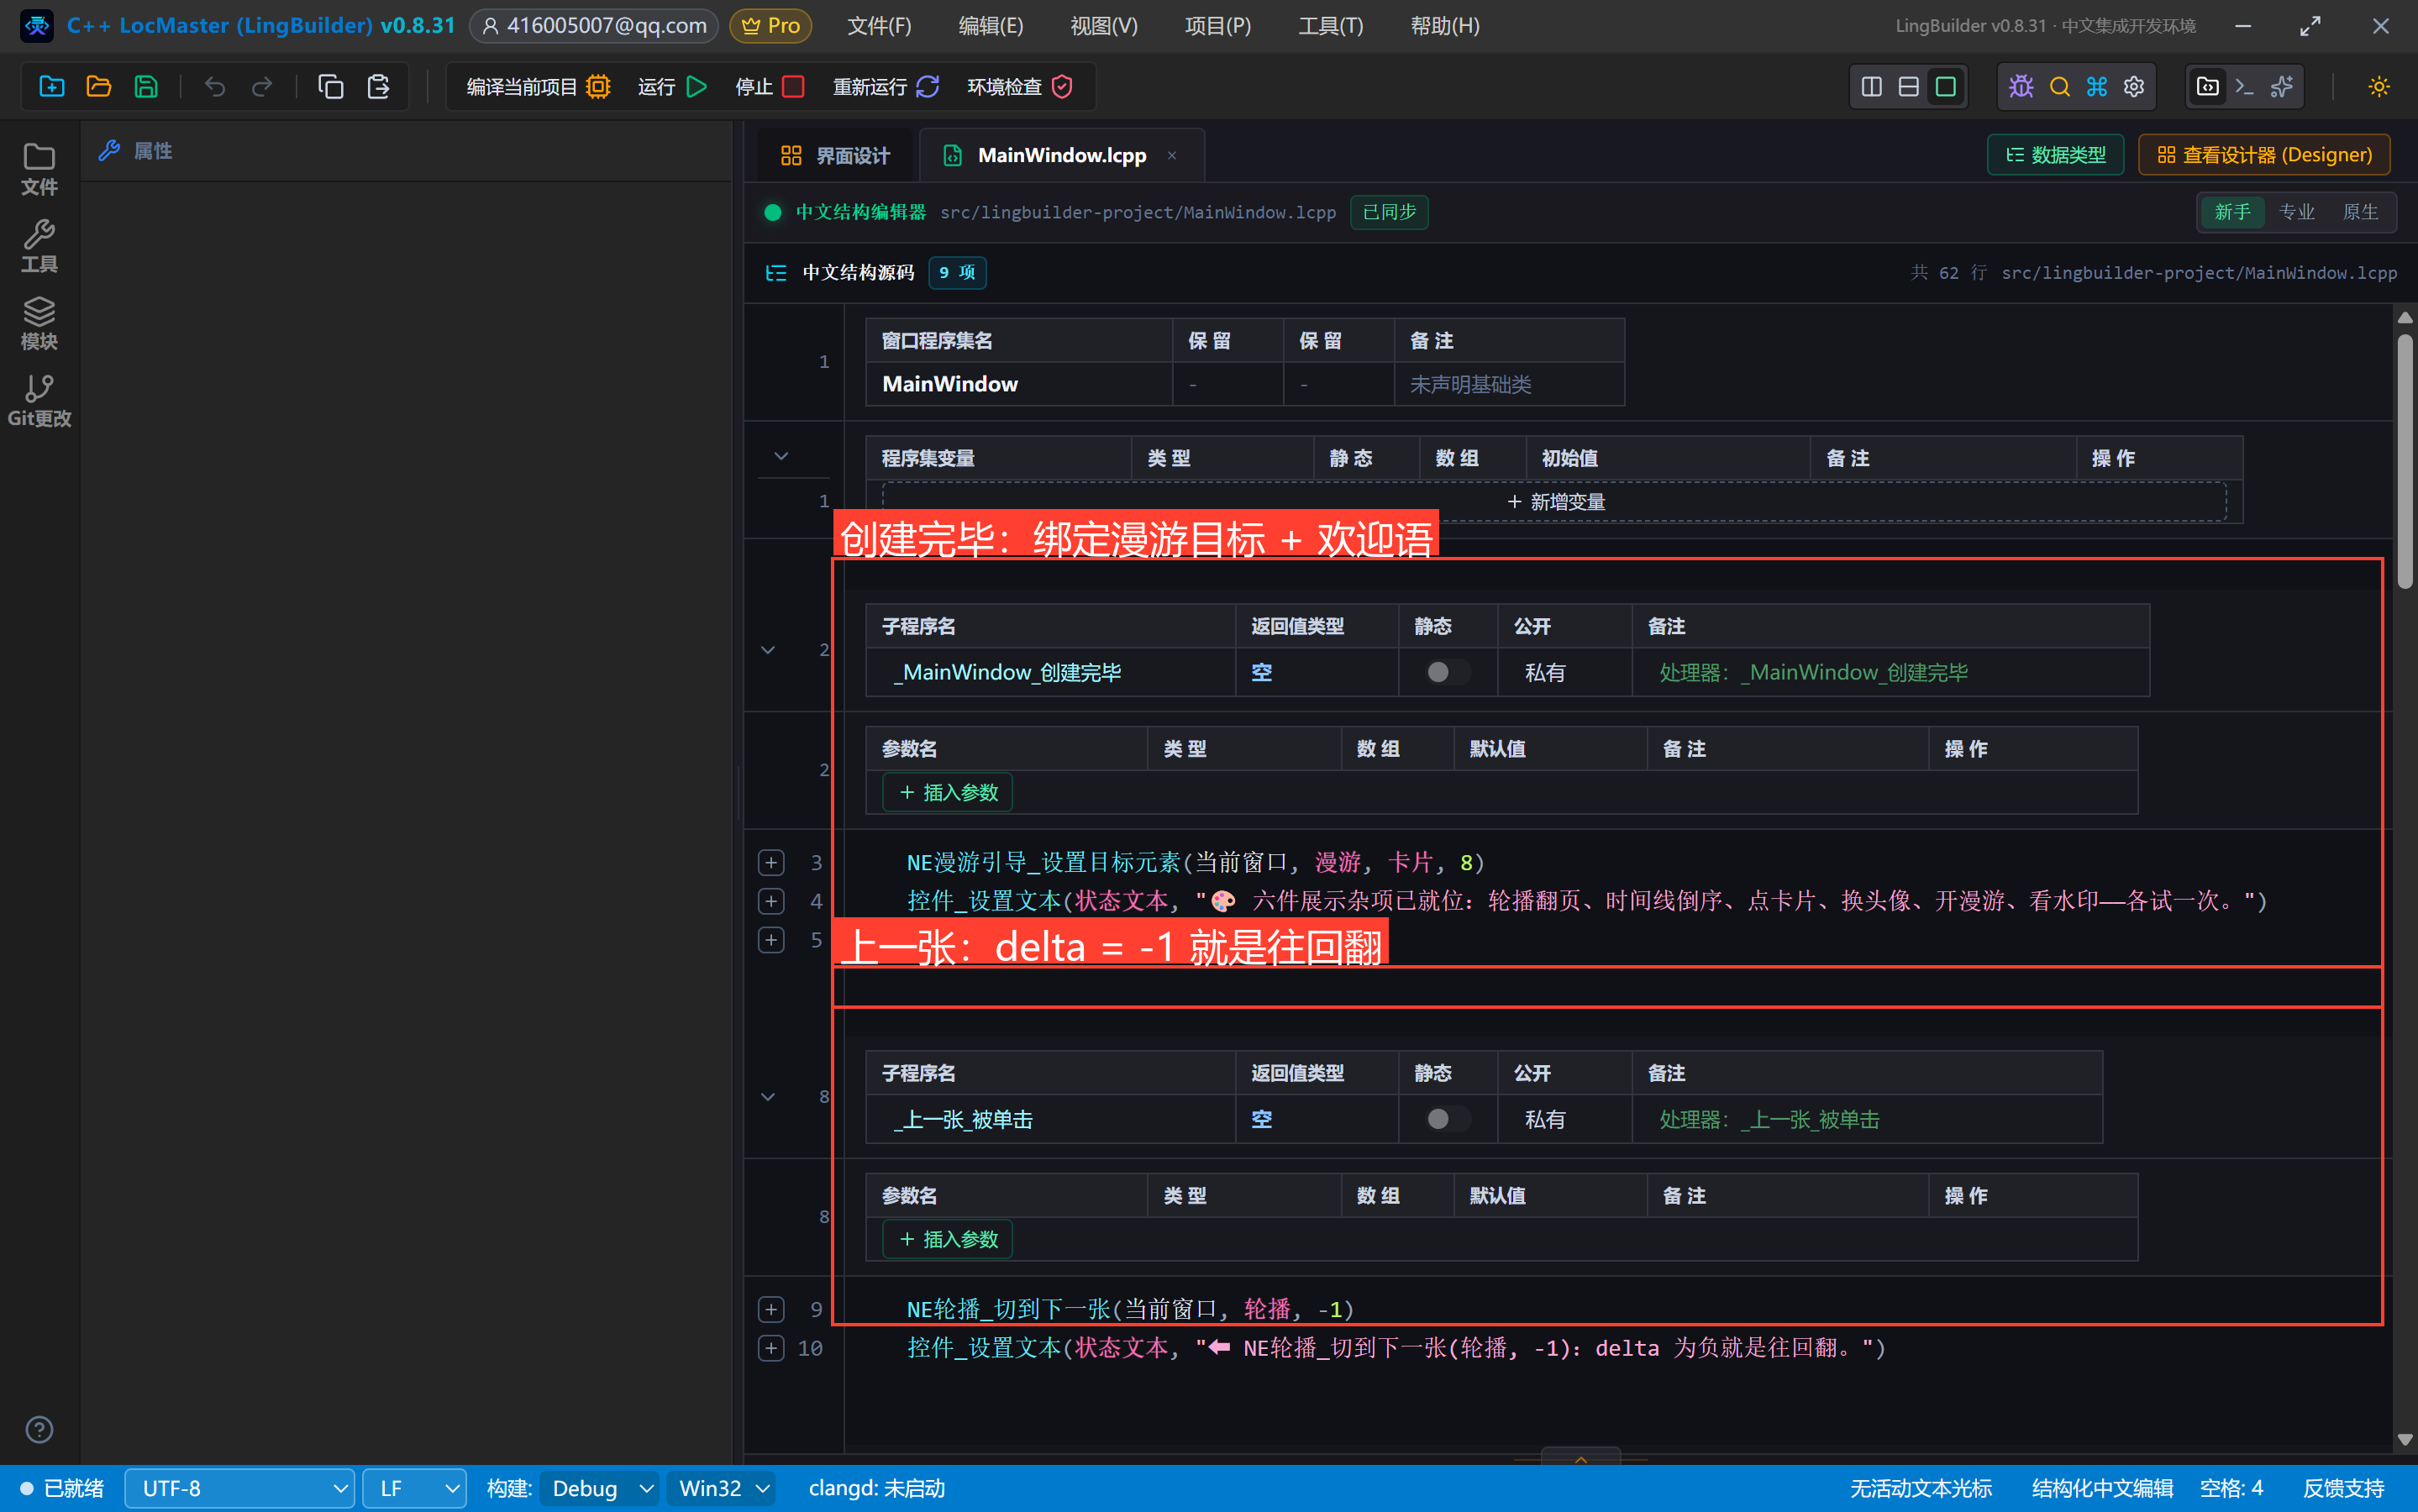
Task: Toggle static switch for _上一张_被单击
Action: [x=1447, y=1119]
